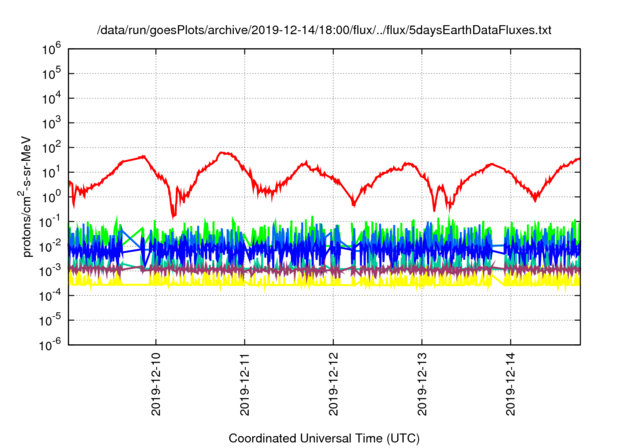Click the 2019-12-10 date label
The height and width of the screenshot is (448, 640).
tap(156, 384)
